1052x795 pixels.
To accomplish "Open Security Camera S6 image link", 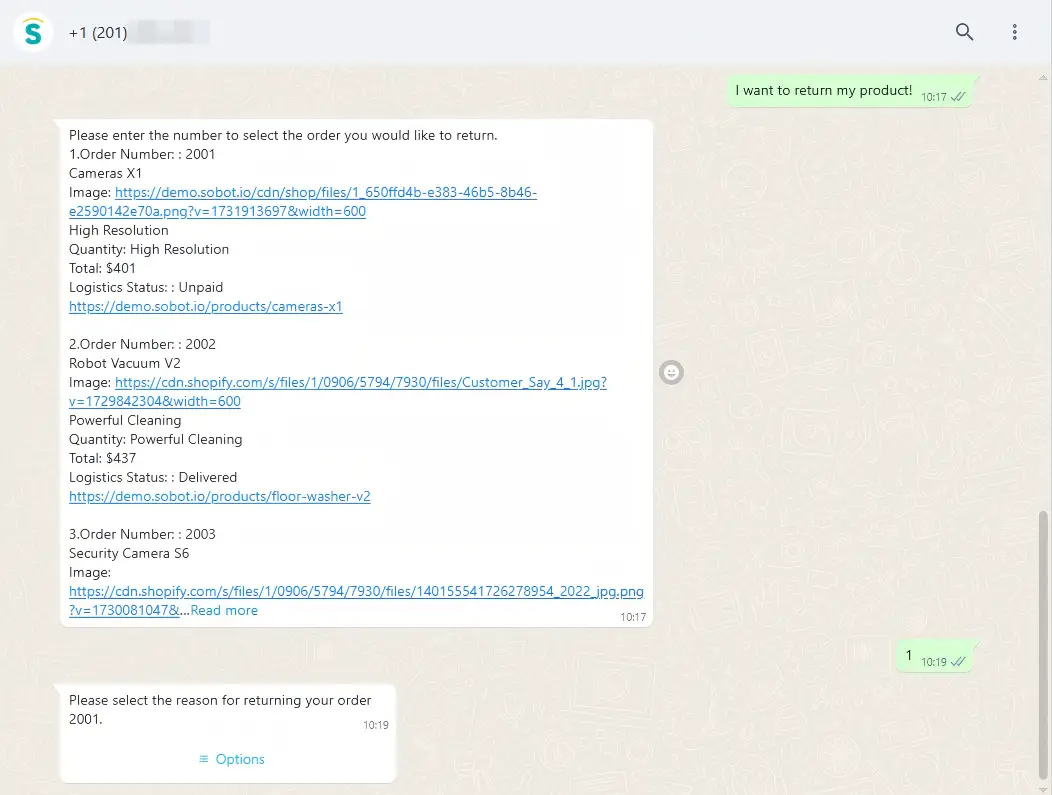I will (x=356, y=600).
